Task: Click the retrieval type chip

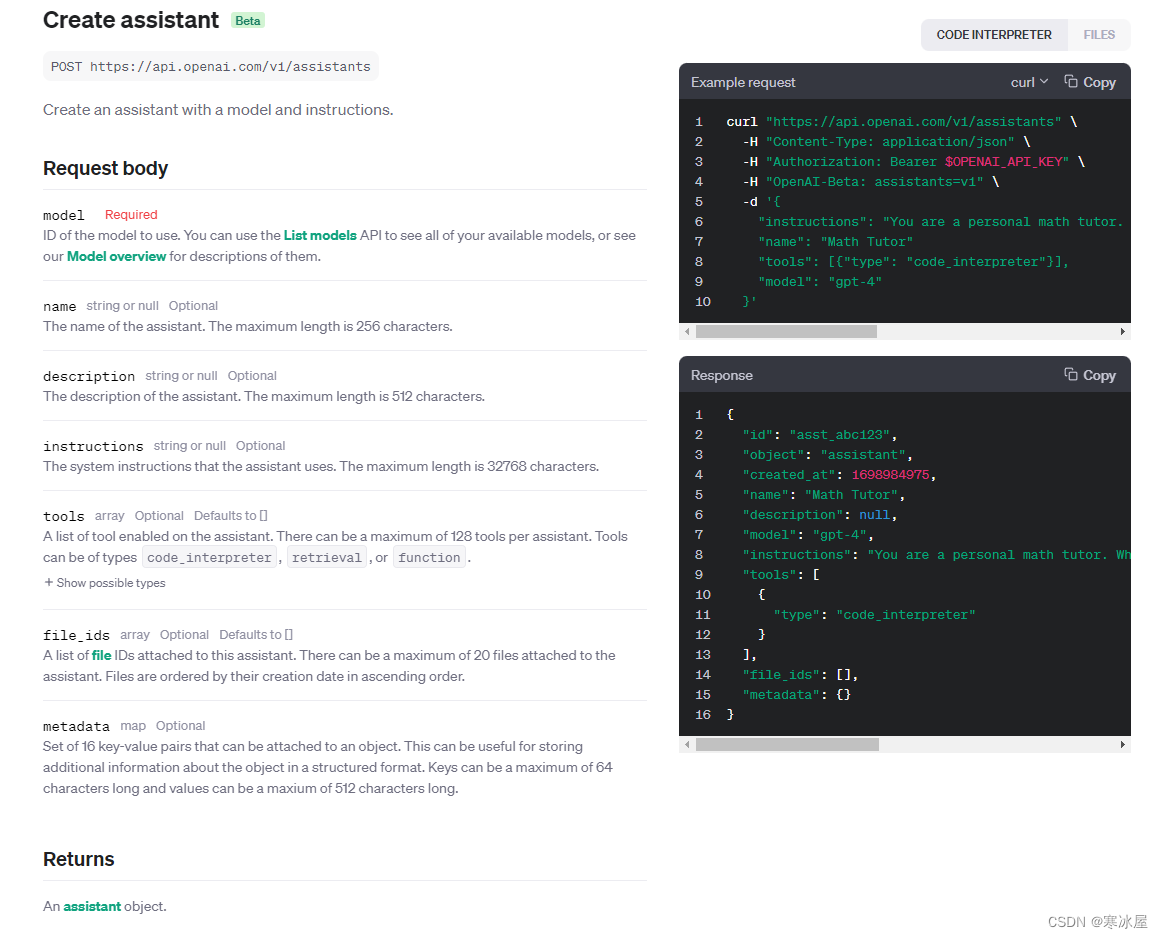Action: [x=327, y=557]
